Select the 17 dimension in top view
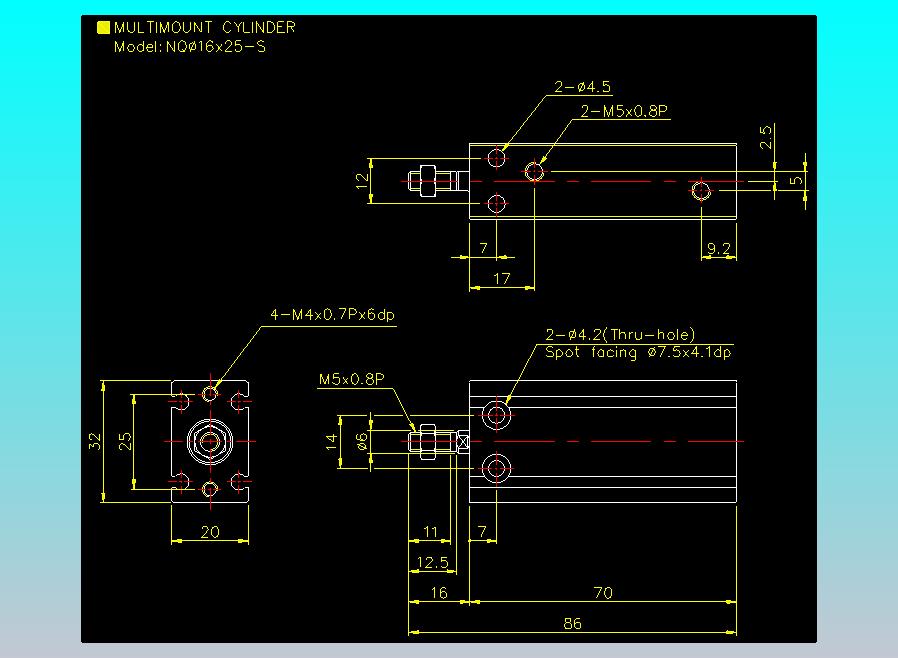Viewport: 898px width, 658px height. pyautogui.click(x=501, y=279)
